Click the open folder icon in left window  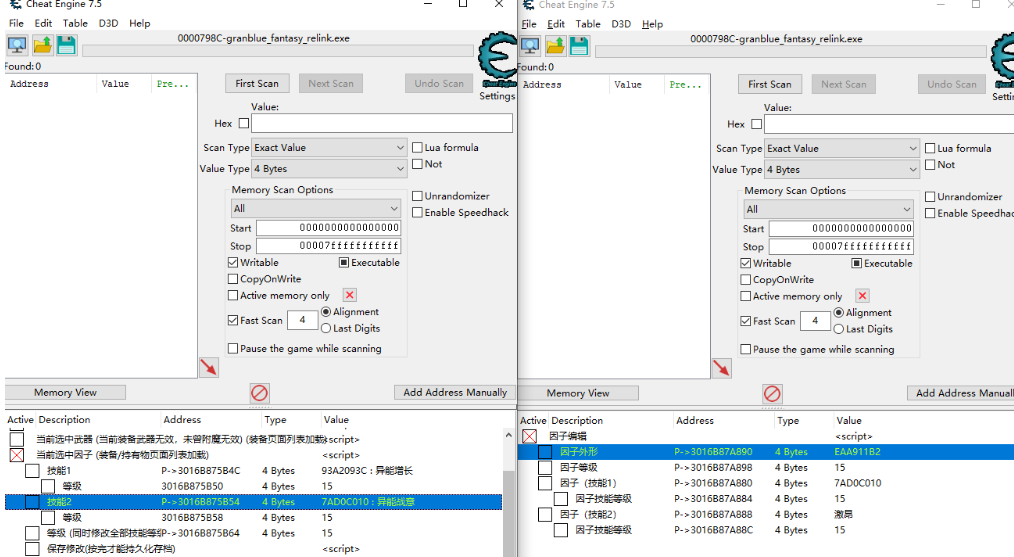pyautogui.click(x=42, y=45)
